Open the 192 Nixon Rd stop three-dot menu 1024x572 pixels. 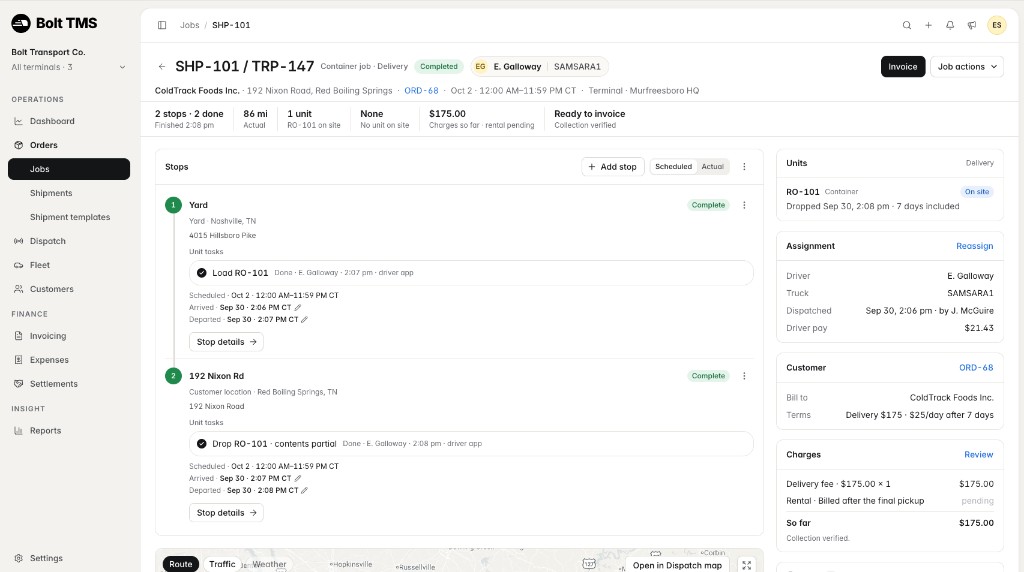[x=744, y=376]
